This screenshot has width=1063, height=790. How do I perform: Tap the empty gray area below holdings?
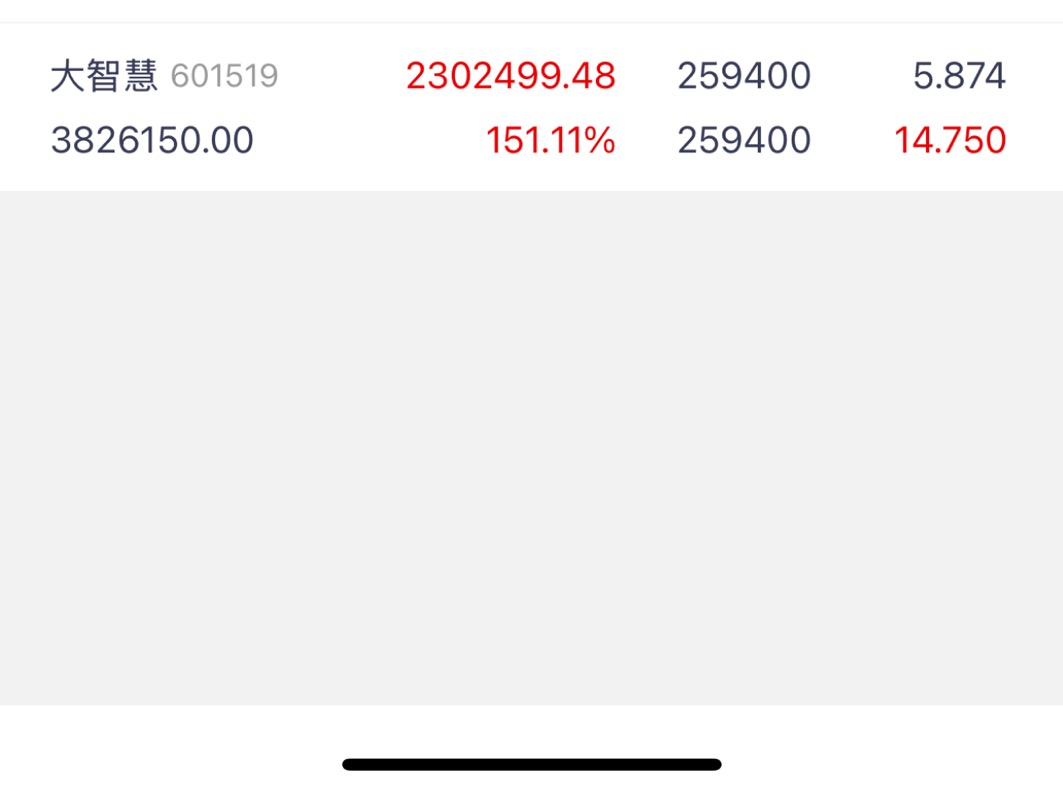532,448
